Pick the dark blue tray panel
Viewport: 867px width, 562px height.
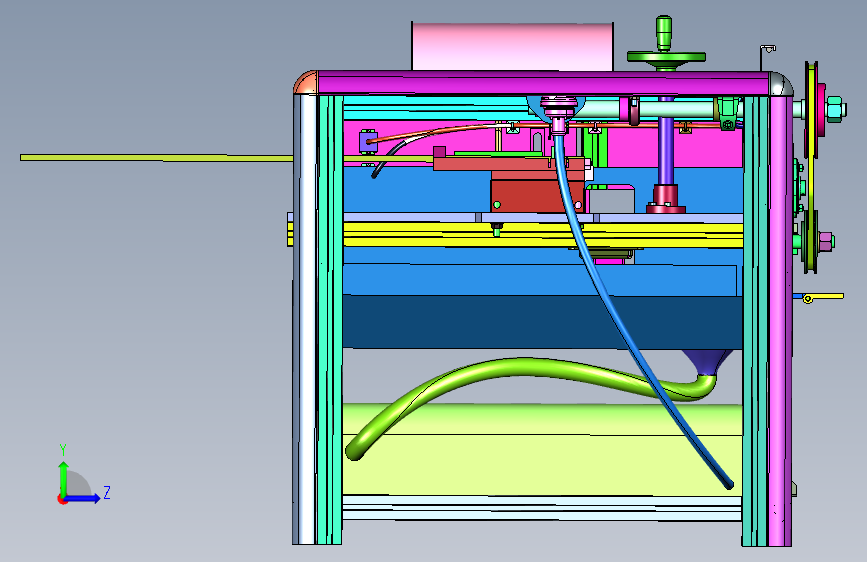point(542,322)
